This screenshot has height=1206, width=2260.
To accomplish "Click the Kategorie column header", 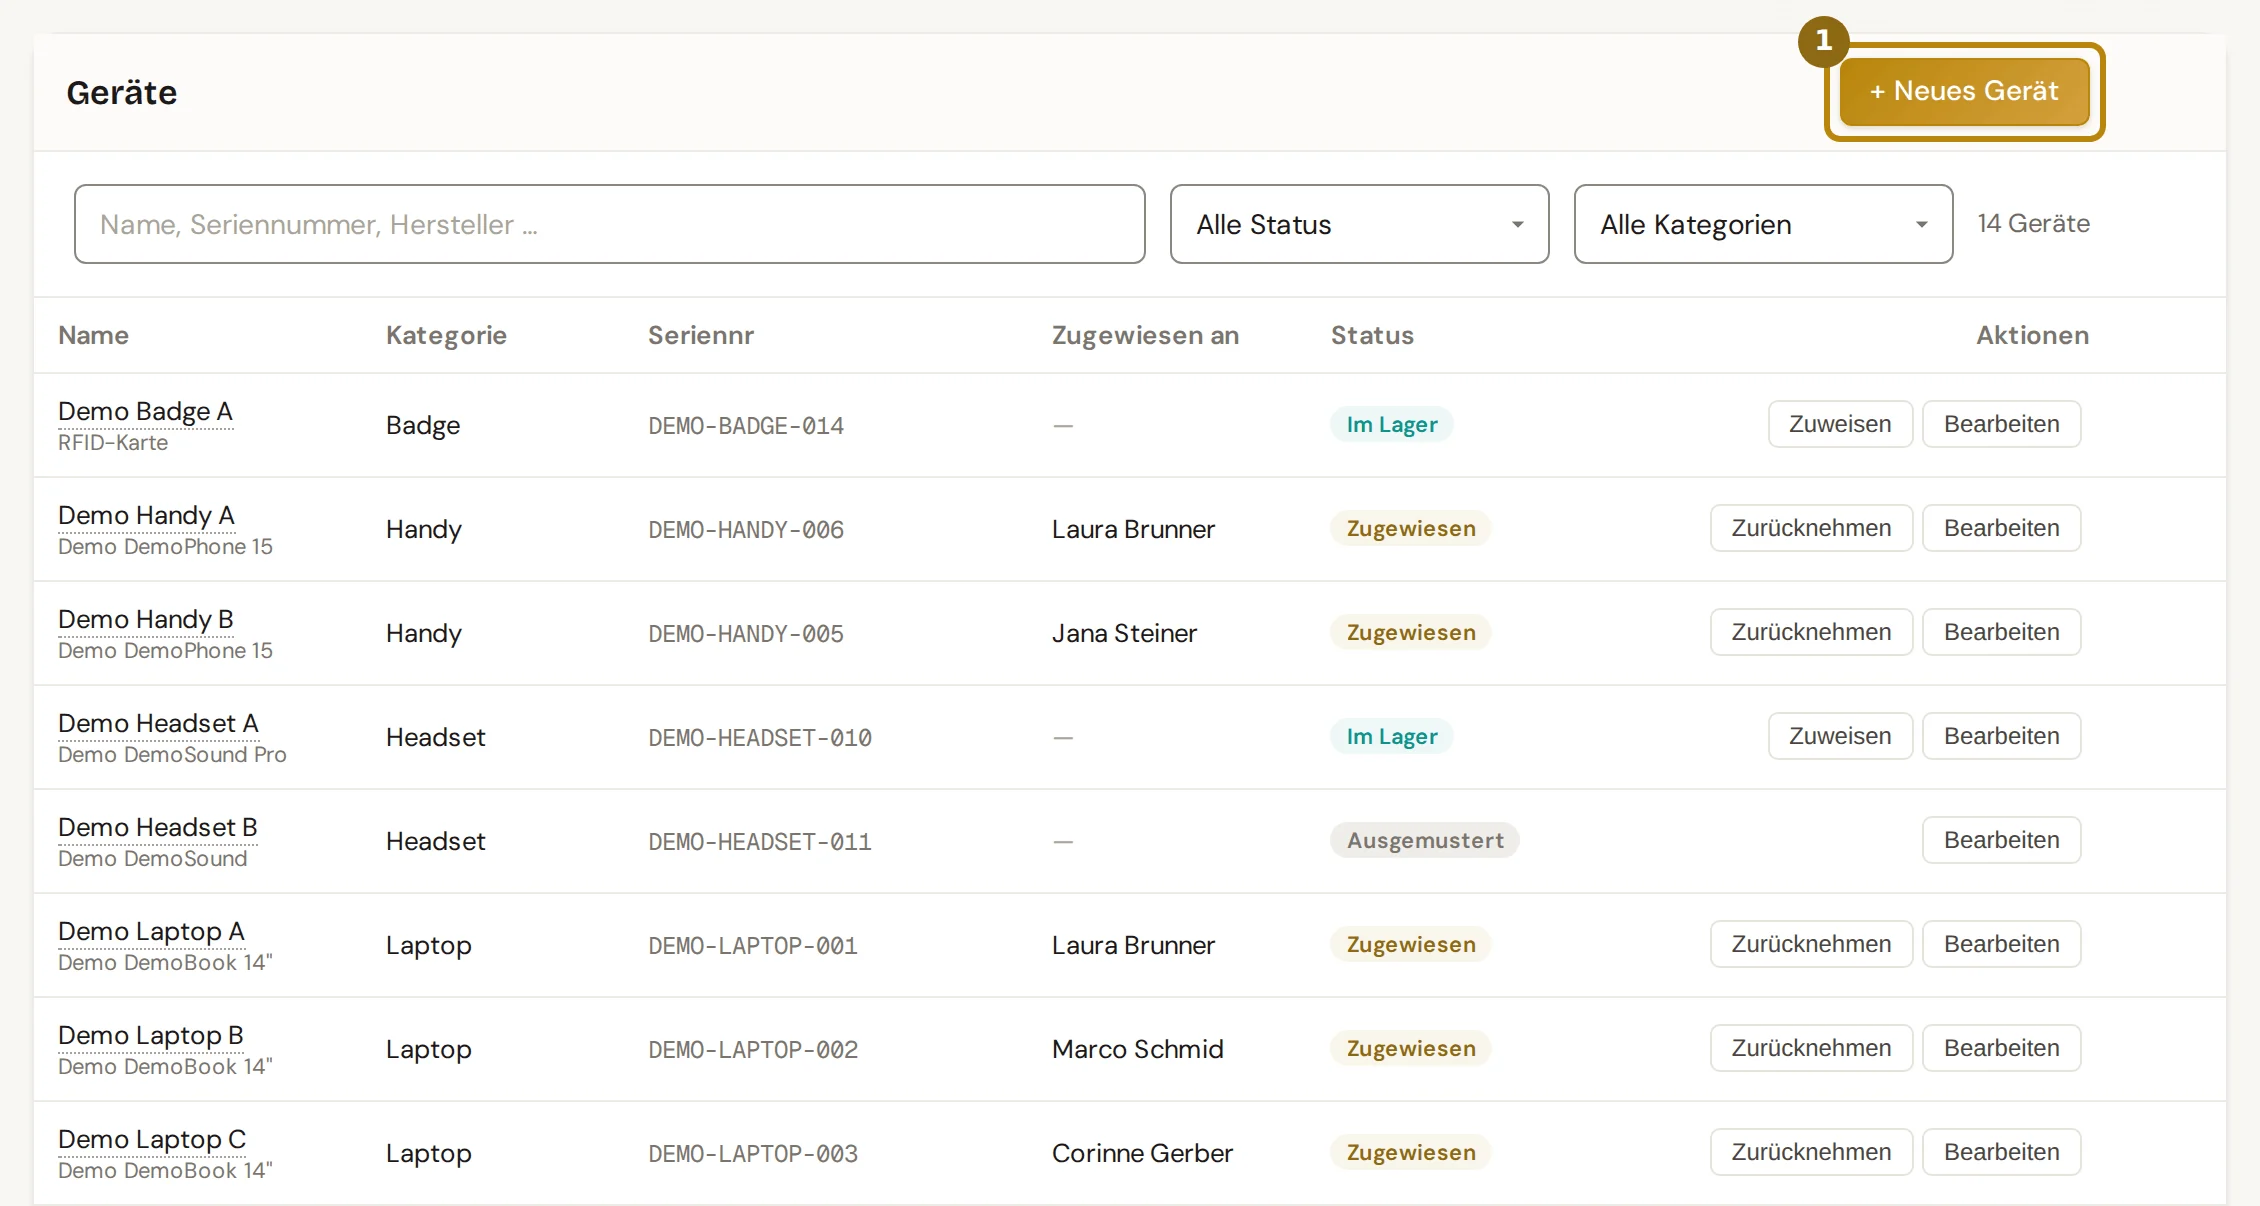I will point(446,335).
